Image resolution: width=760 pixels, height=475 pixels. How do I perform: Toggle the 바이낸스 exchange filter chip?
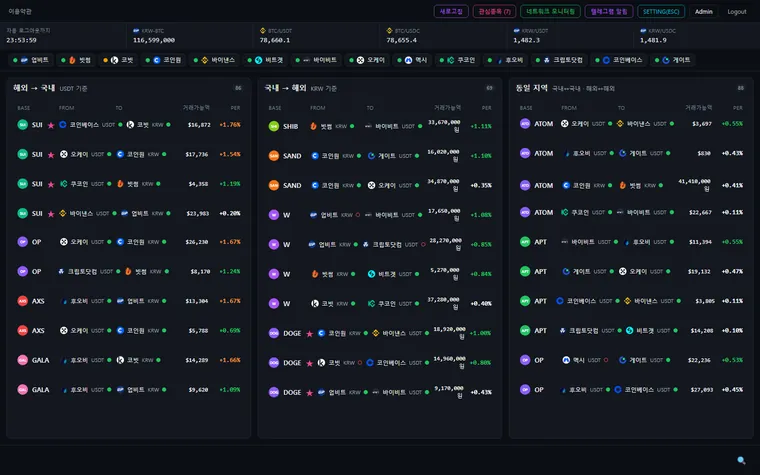click(x=214, y=60)
